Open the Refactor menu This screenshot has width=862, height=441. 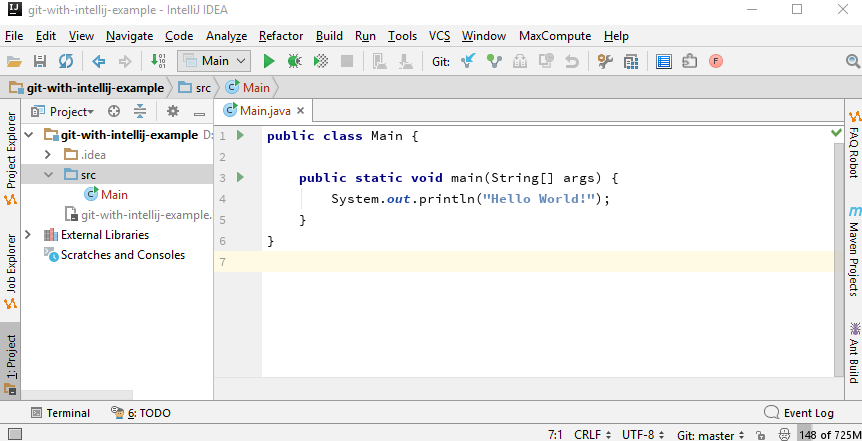pyautogui.click(x=280, y=36)
